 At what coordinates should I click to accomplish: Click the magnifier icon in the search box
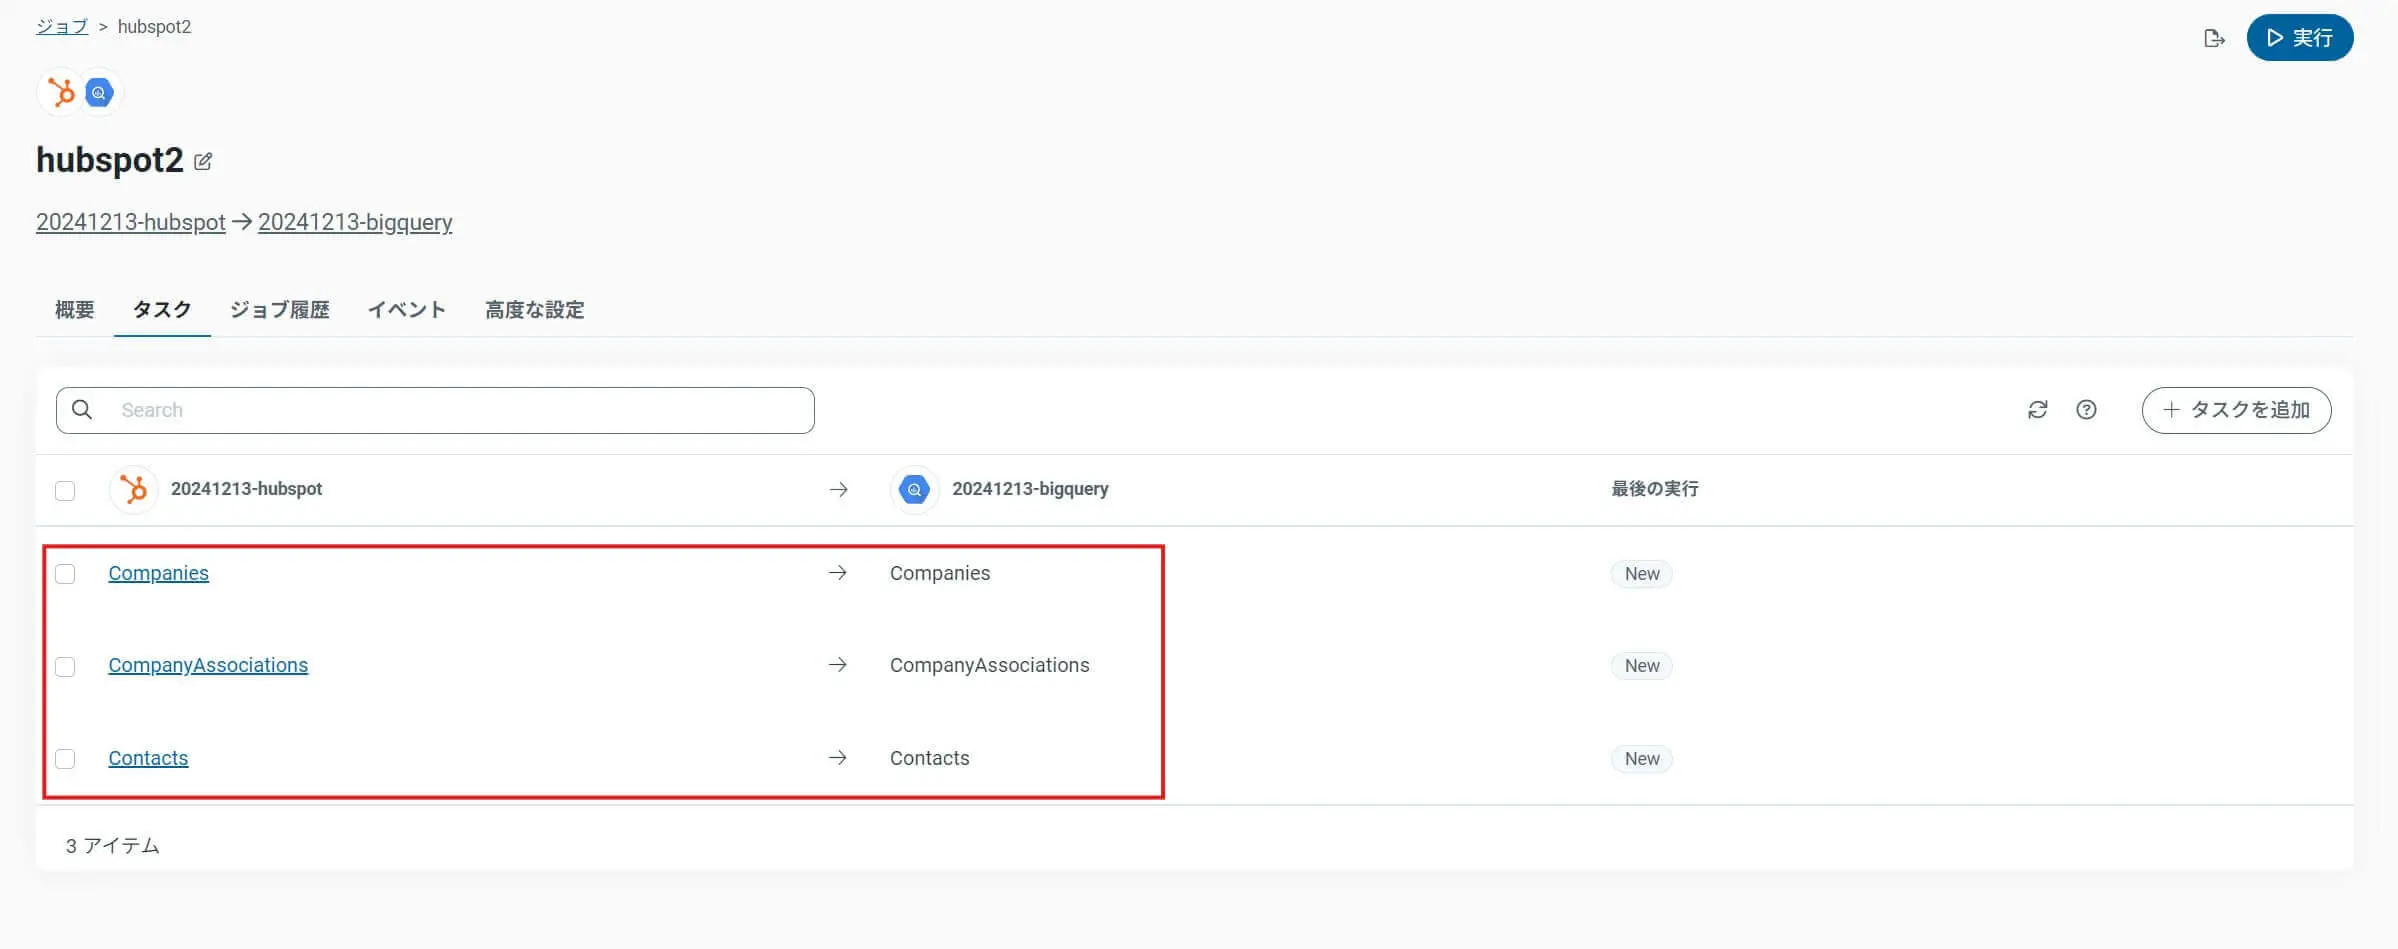[83, 410]
